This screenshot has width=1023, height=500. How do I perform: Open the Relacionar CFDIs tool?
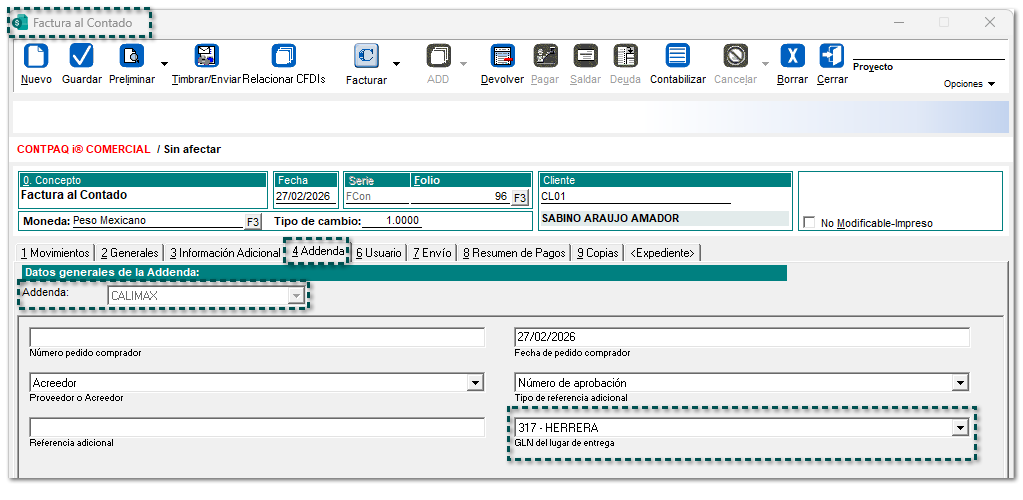[x=284, y=56]
